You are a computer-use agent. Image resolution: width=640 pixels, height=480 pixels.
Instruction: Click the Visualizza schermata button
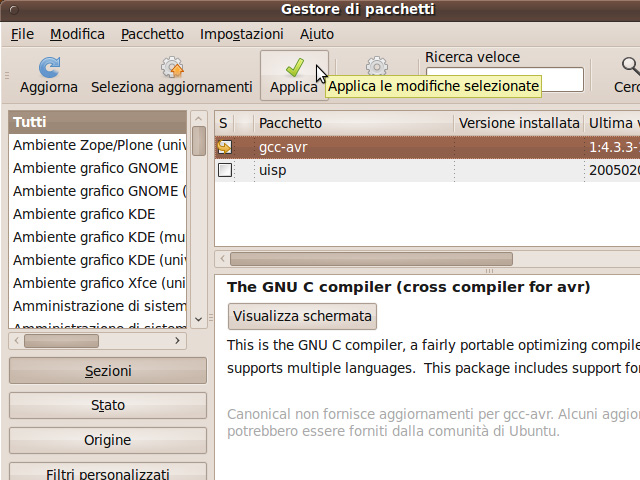[302, 317]
